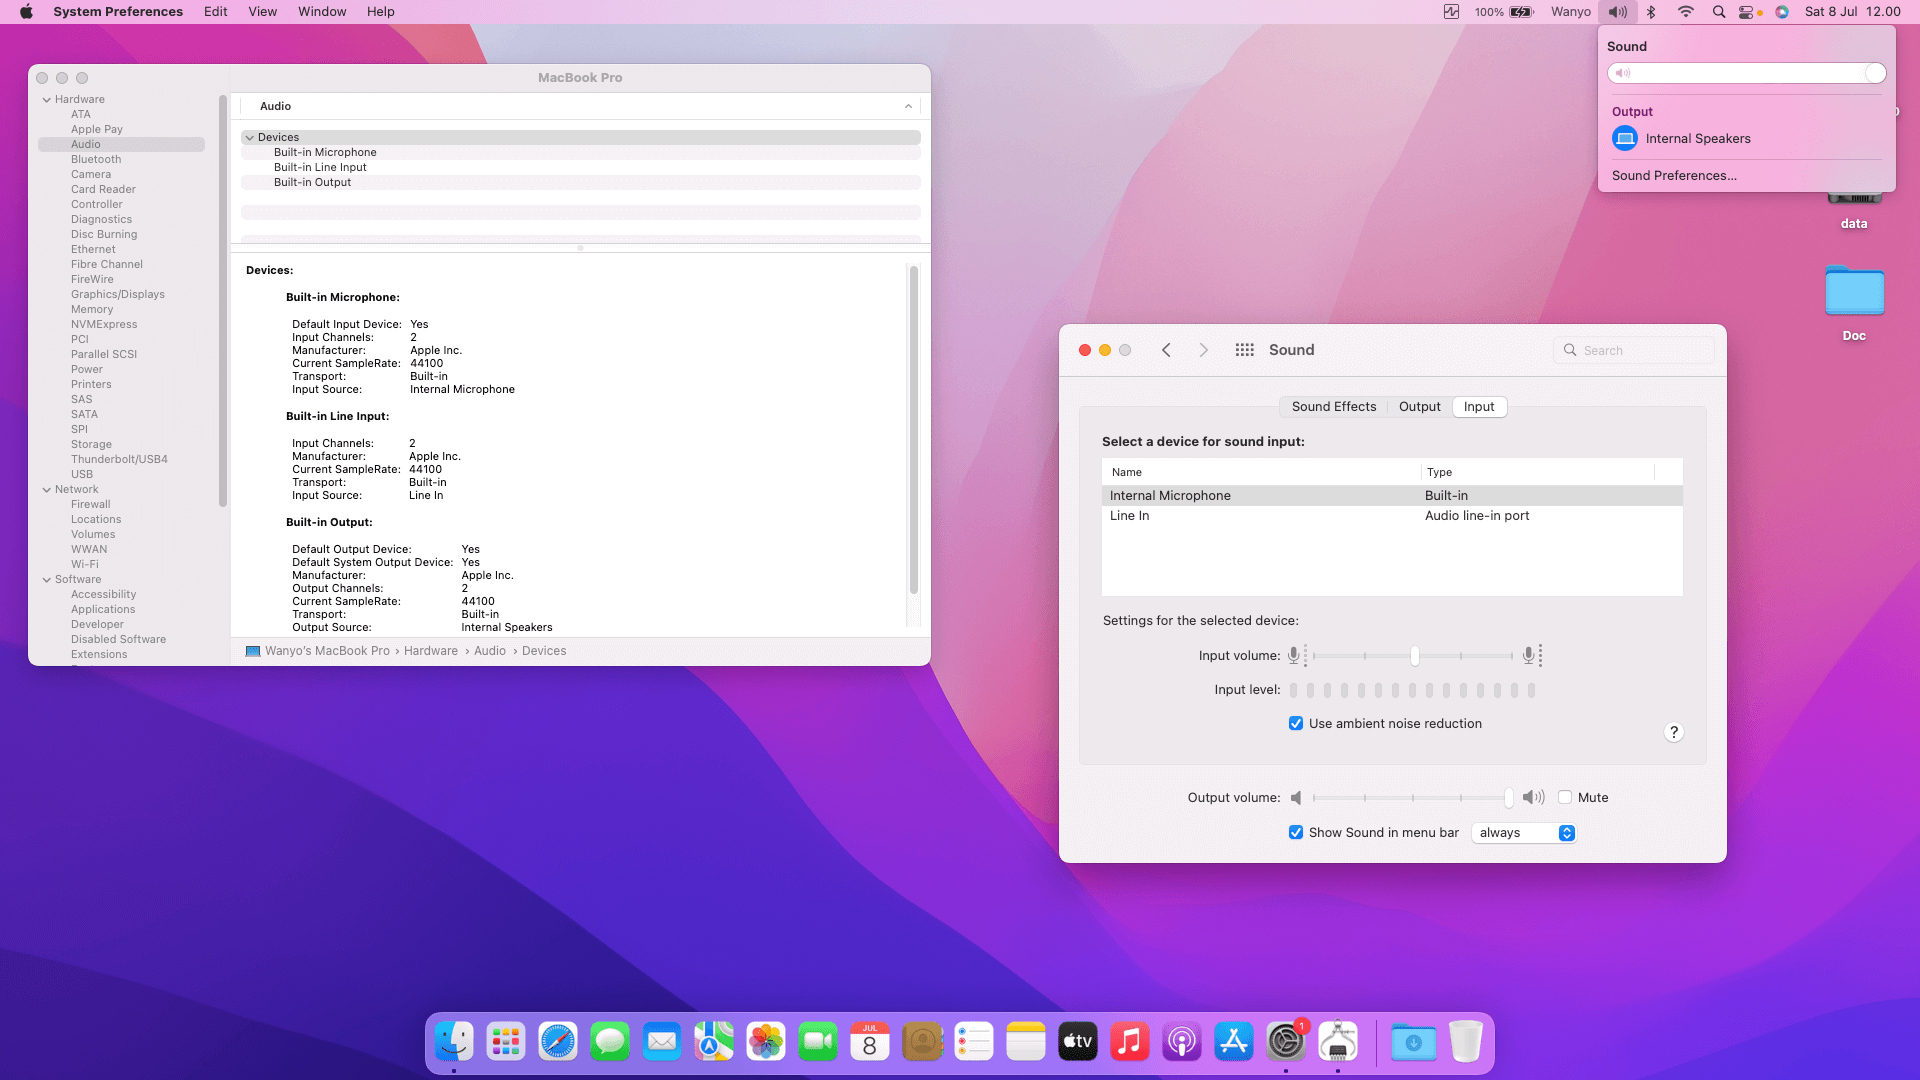The width and height of the screenshot is (1920, 1080).
Task: Collapse the Devices disclosure triangle
Action: click(x=249, y=138)
